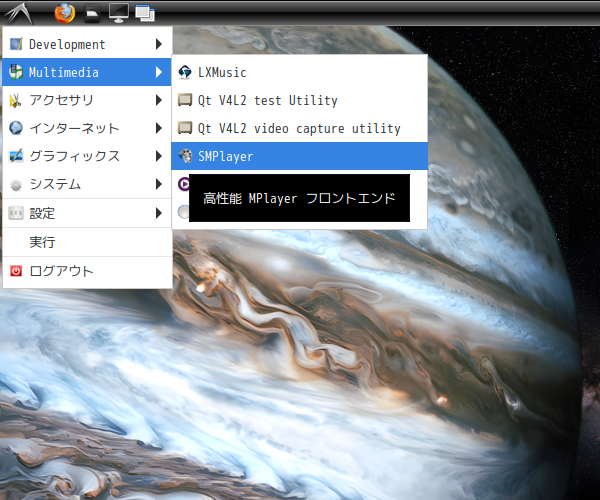Open the グラフィックス menu entry
Viewport: 600px width, 500px height.
(x=87, y=156)
